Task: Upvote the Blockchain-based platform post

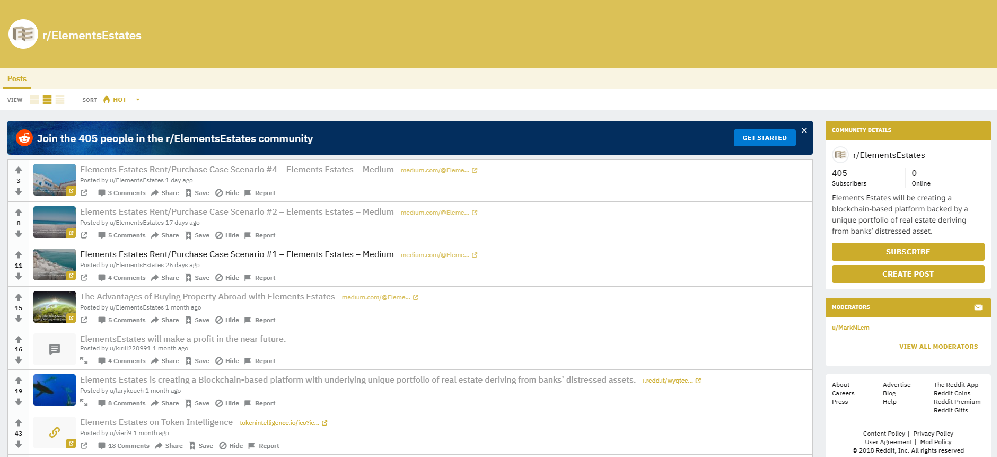Action: tap(18, 381)
